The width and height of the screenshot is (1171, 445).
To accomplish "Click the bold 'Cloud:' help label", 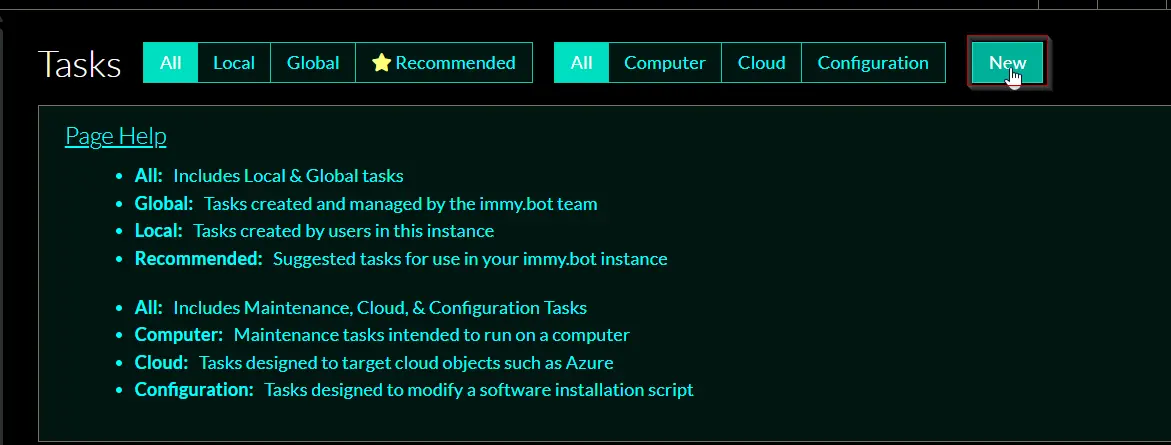I will pos(161,363).
